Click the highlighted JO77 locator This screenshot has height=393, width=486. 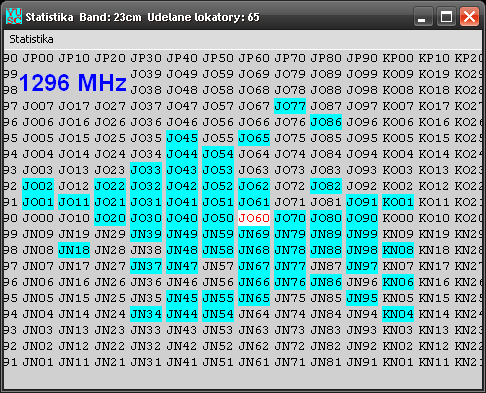290,106
